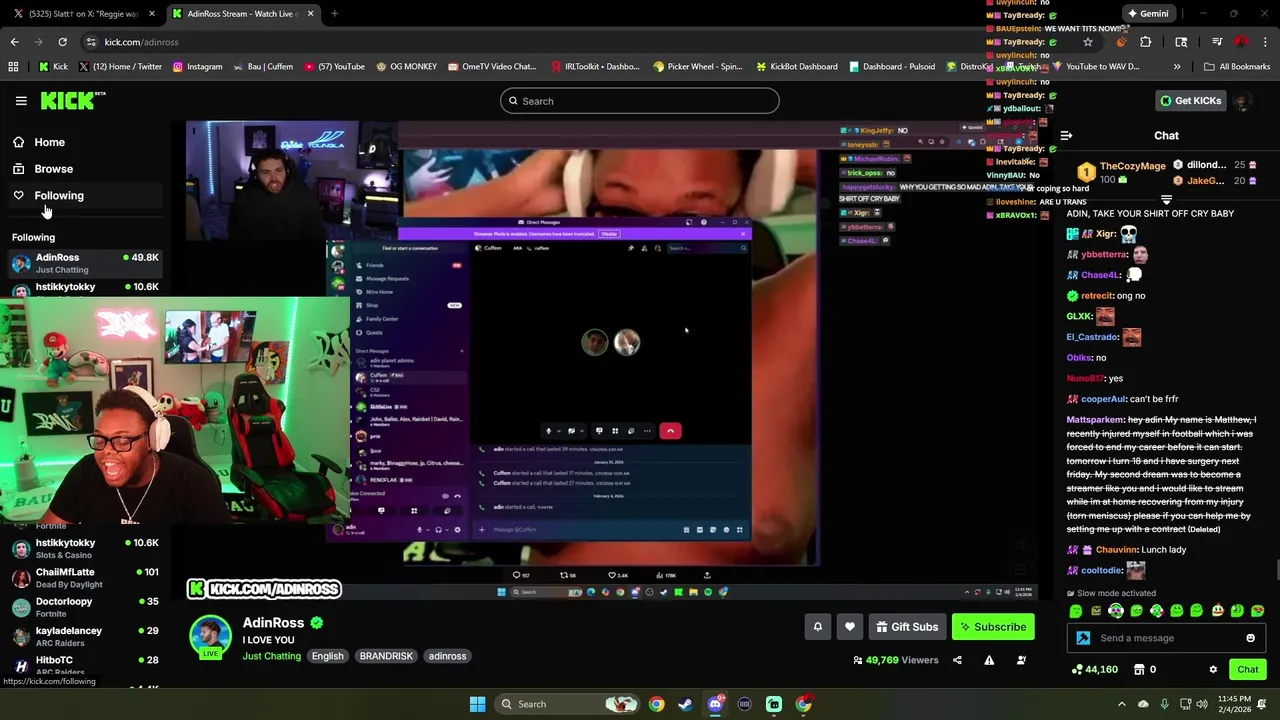Open the KickBot Dashboard bookmark
The height and width of the screenshot is (720, 1280).
point(797,67)
